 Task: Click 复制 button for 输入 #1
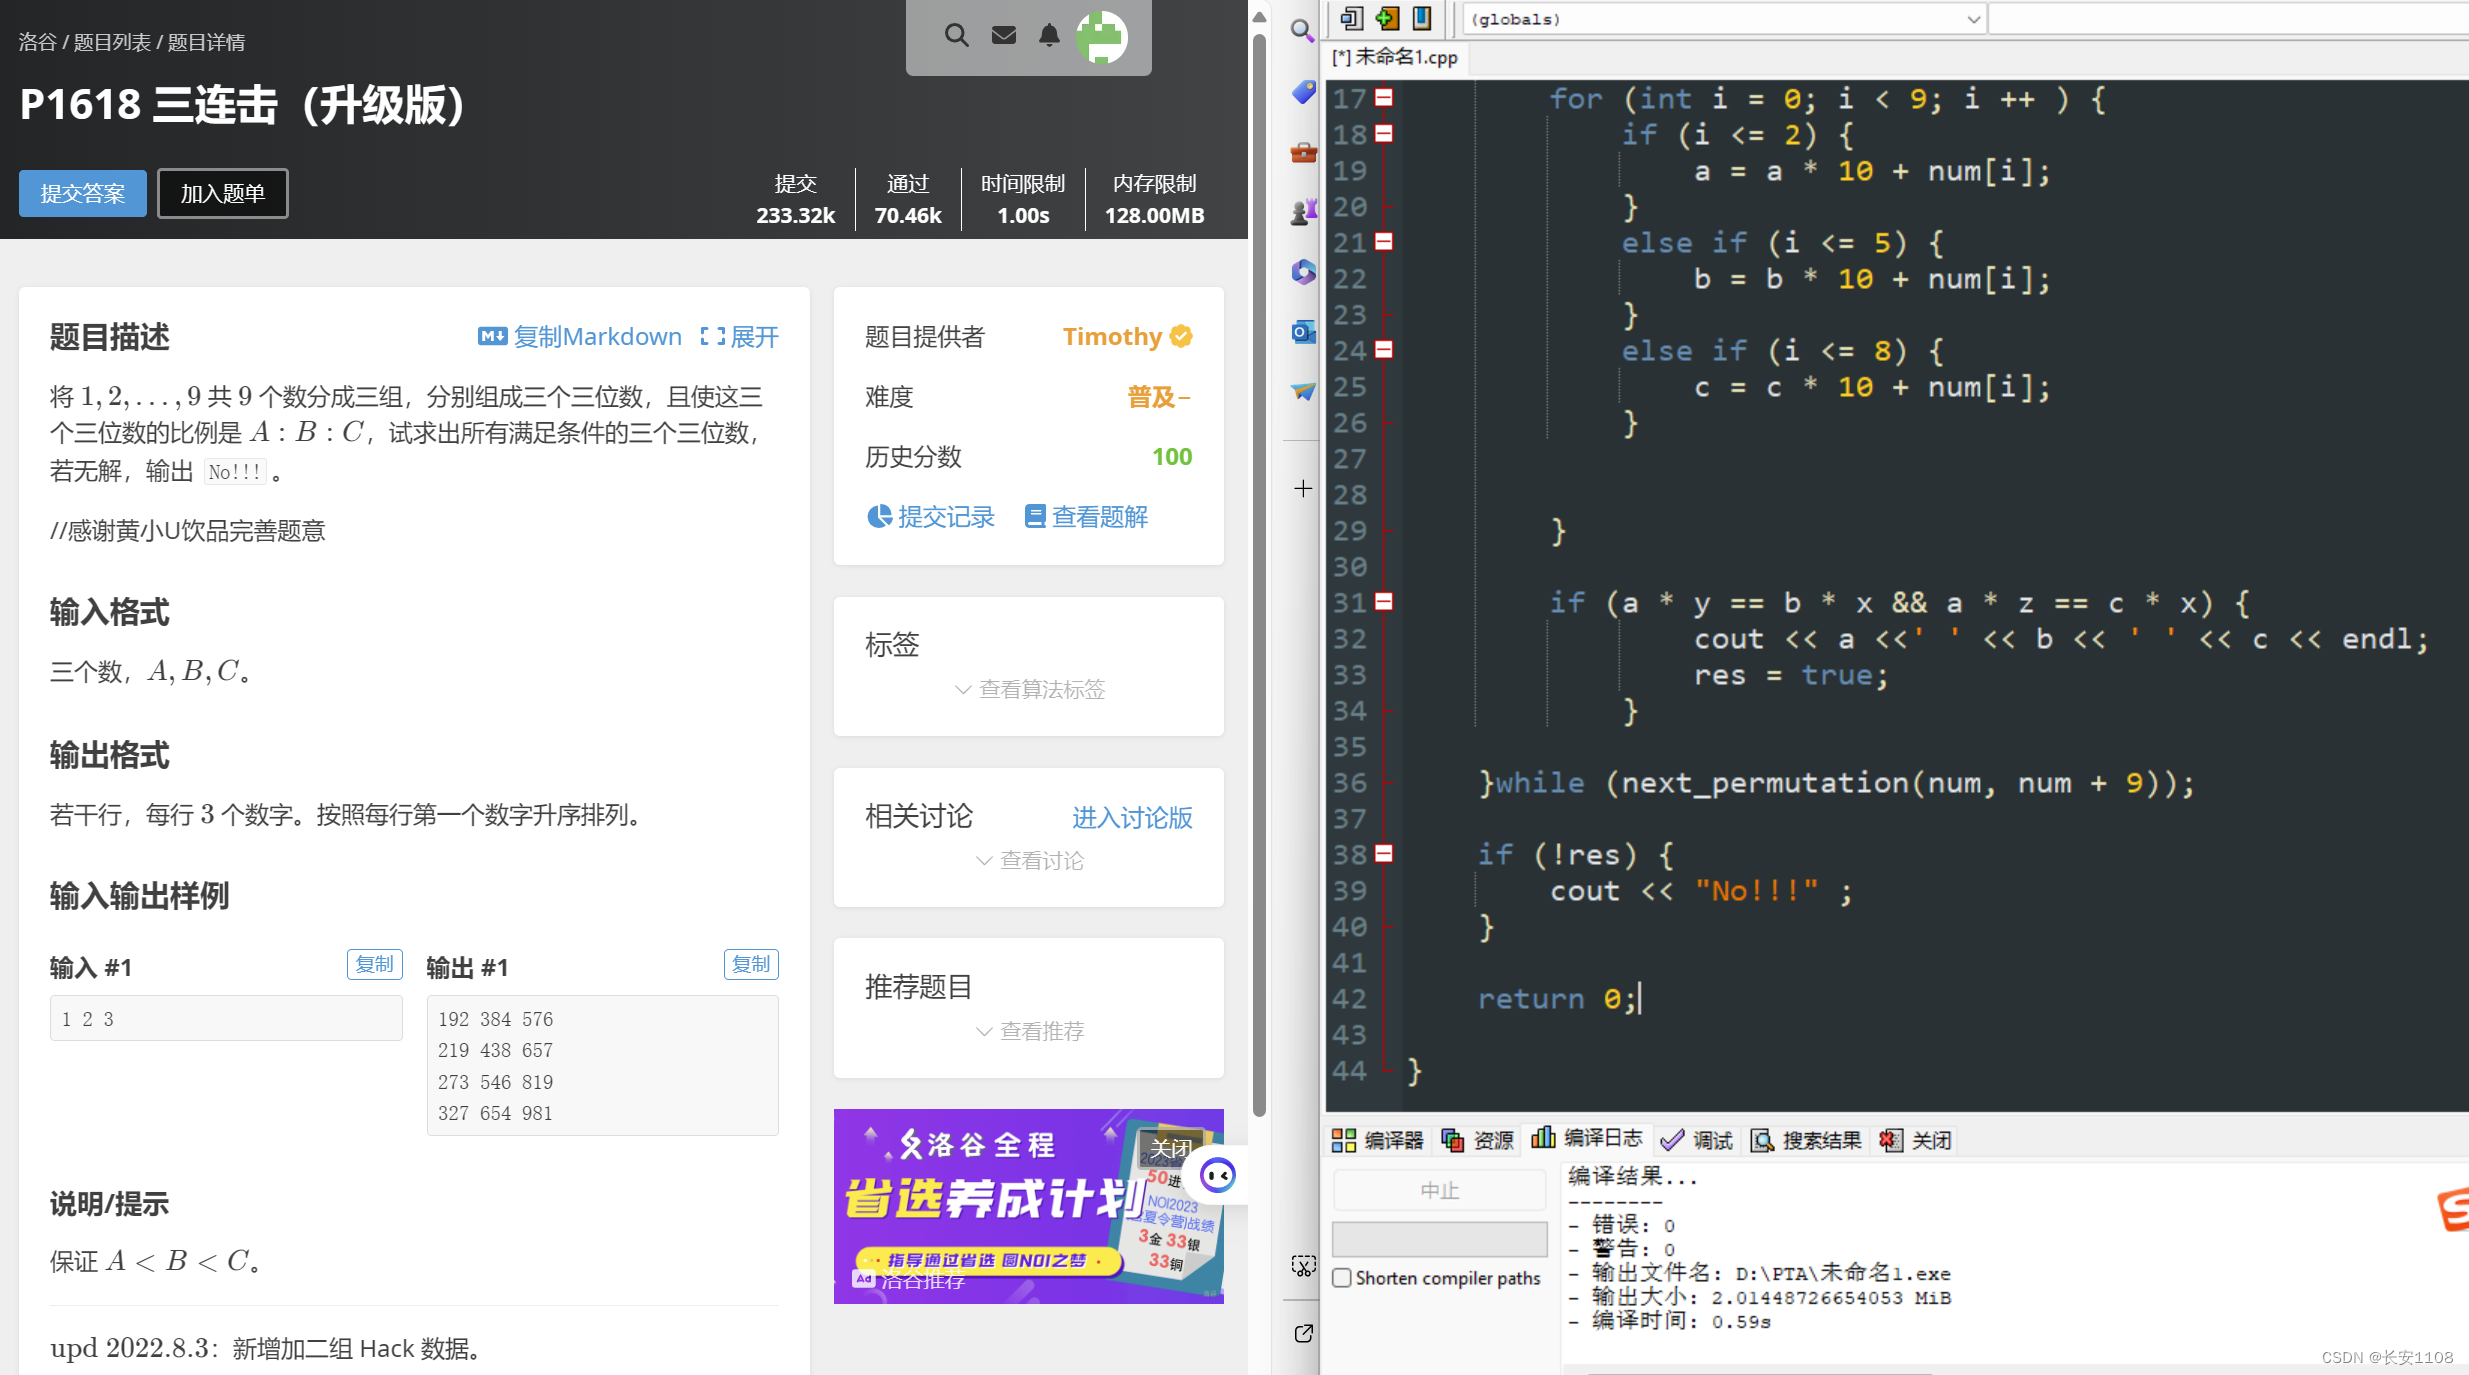click(x=374, y=964)
